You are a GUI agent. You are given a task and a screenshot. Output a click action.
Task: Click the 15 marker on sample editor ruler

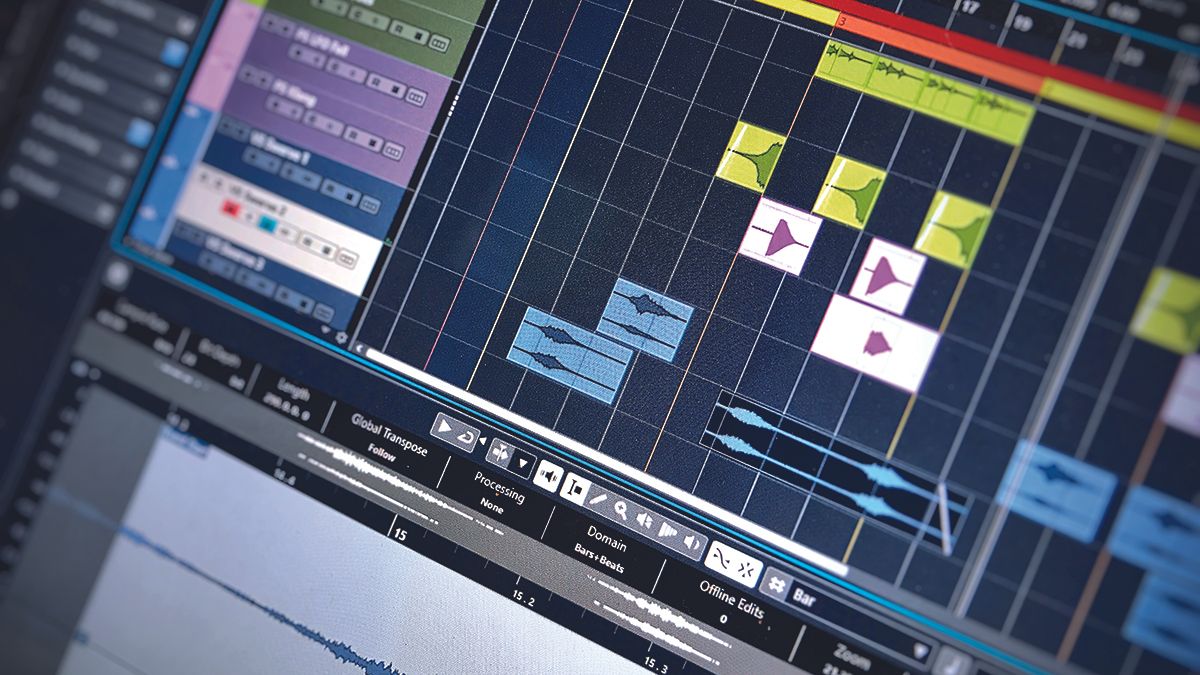(x=400, y=535)
